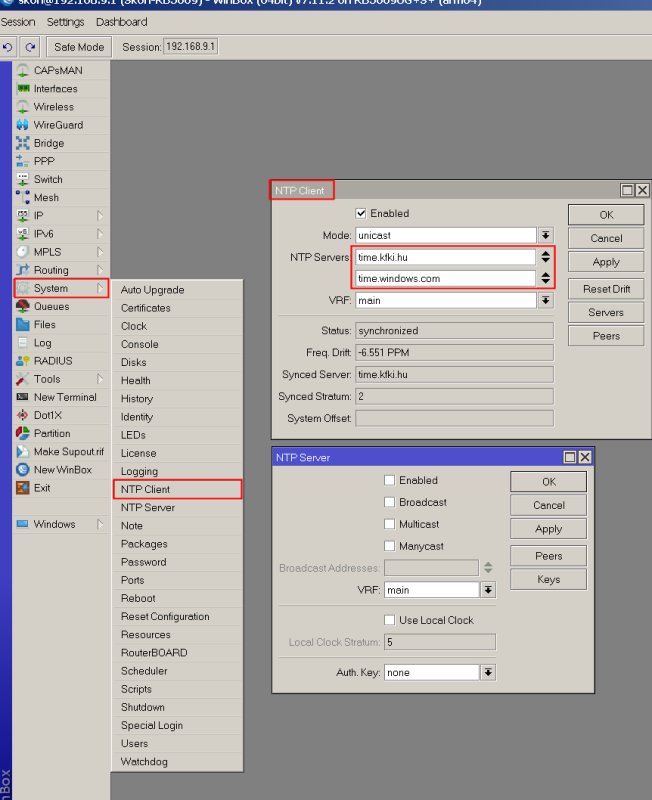Viewport: 652px width, 800px height.
Task: Open Partition via its sidebar icon
Action: point(23,433)
